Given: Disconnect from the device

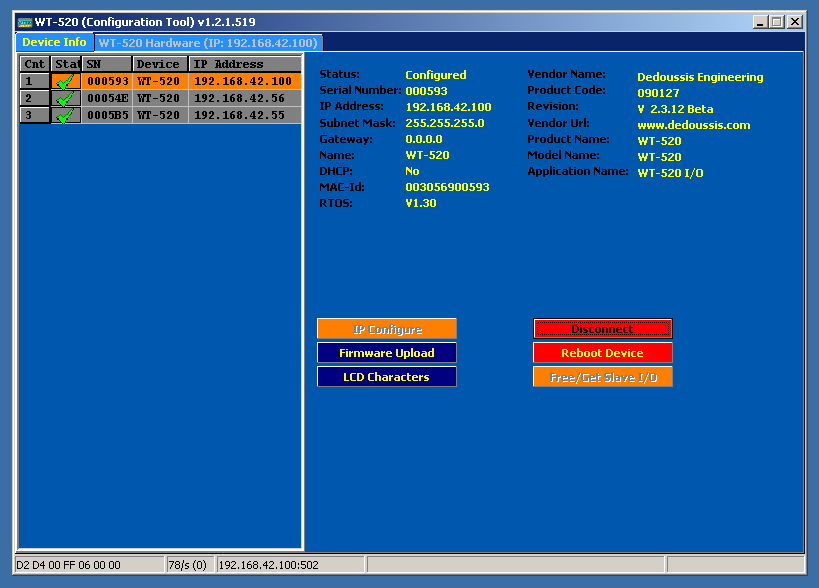Looking at the screenshot, I should point(603,329).
